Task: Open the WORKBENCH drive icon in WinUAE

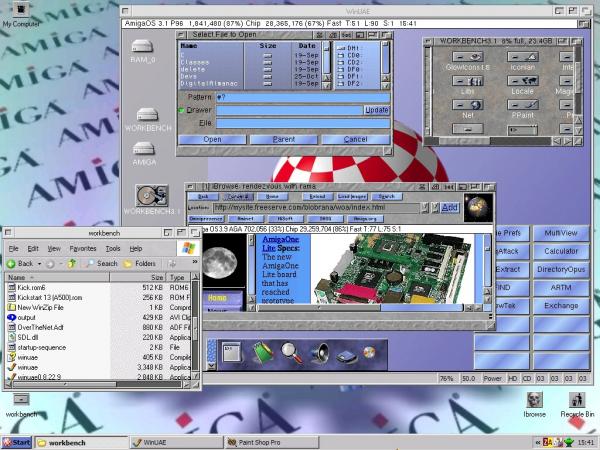Action: pos(147,114)
